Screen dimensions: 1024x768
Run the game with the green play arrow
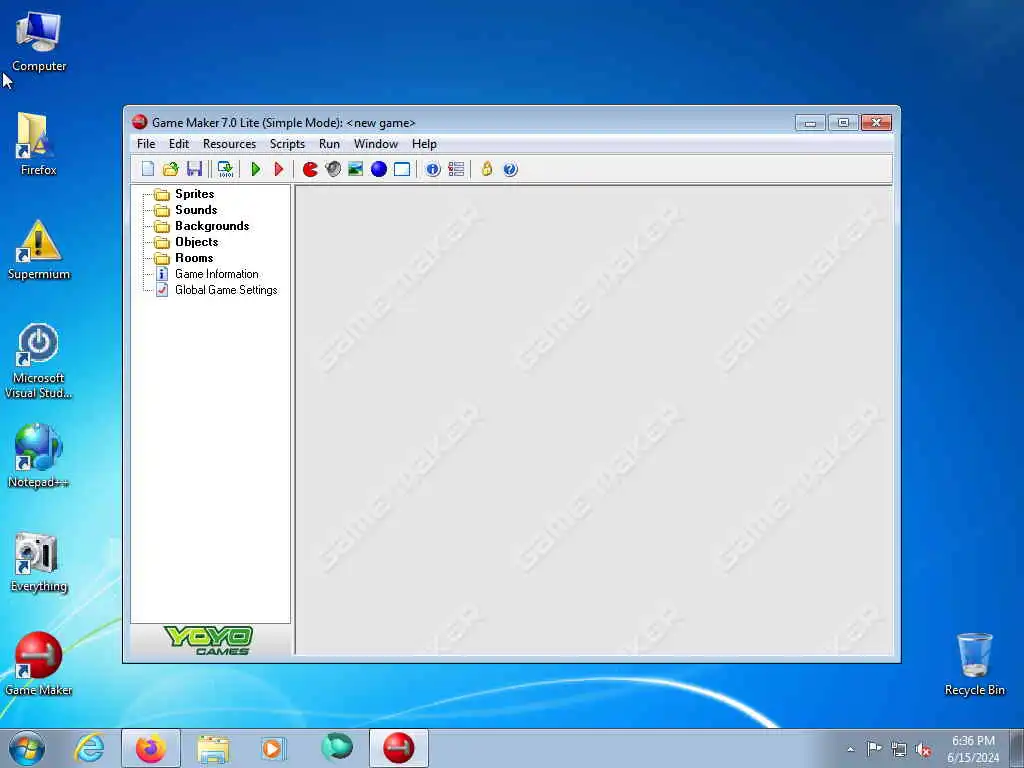point(255,169)
